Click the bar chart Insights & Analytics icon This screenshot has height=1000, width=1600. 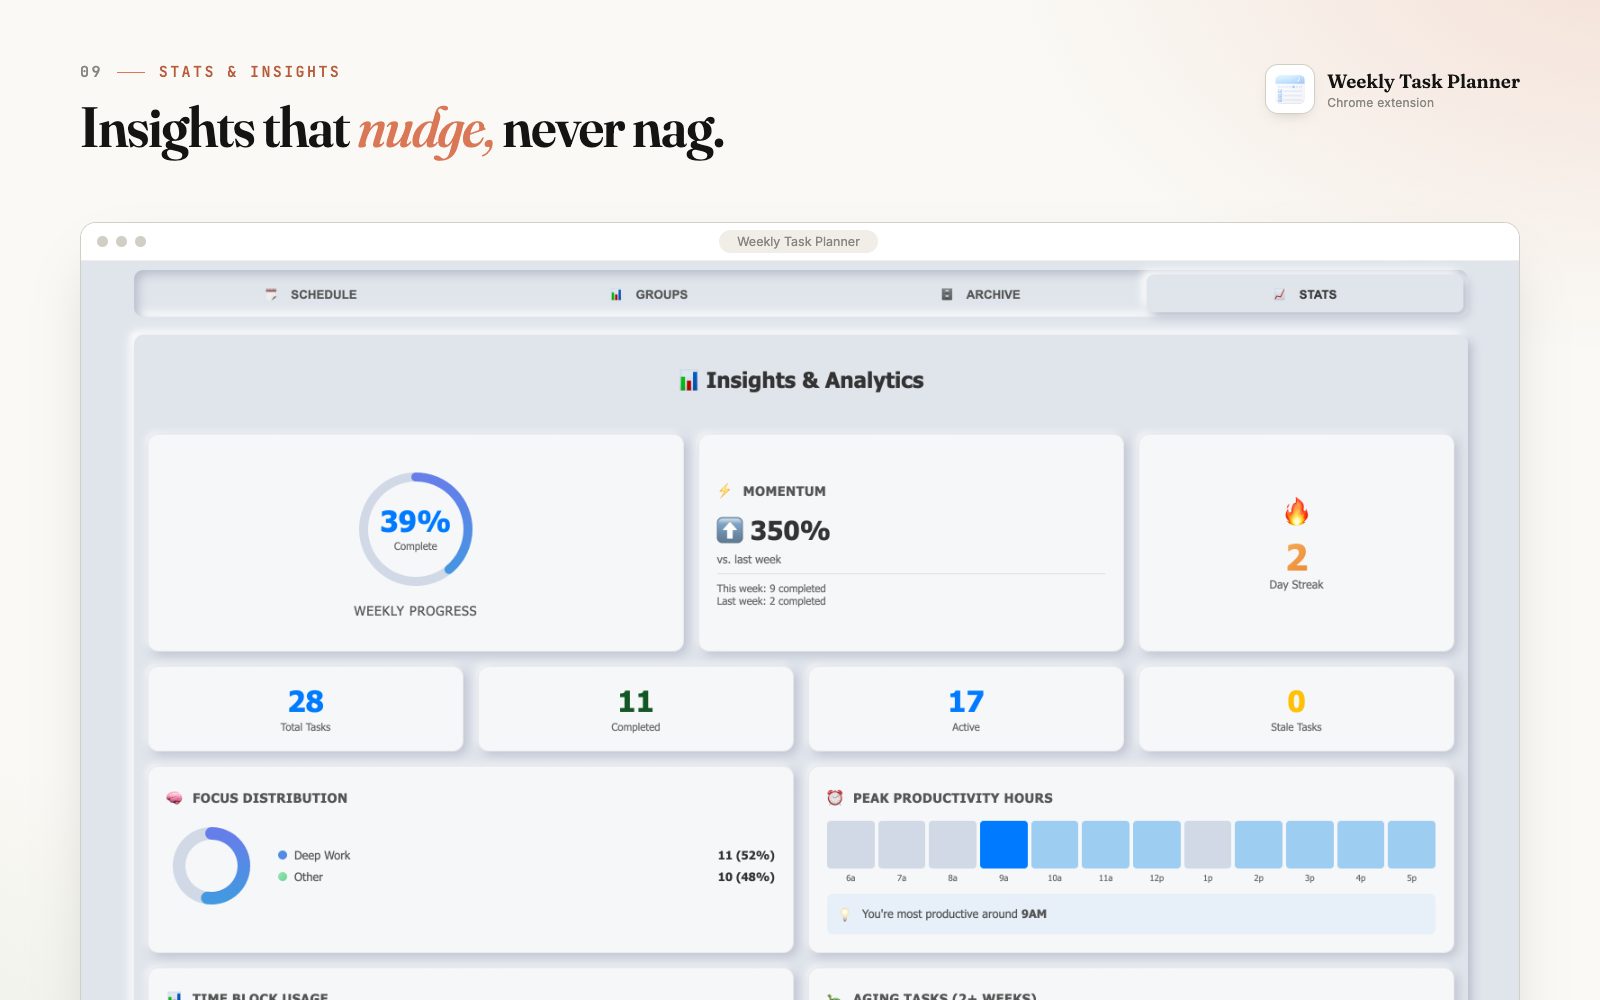pyautogui.click(x=689, y=381)
